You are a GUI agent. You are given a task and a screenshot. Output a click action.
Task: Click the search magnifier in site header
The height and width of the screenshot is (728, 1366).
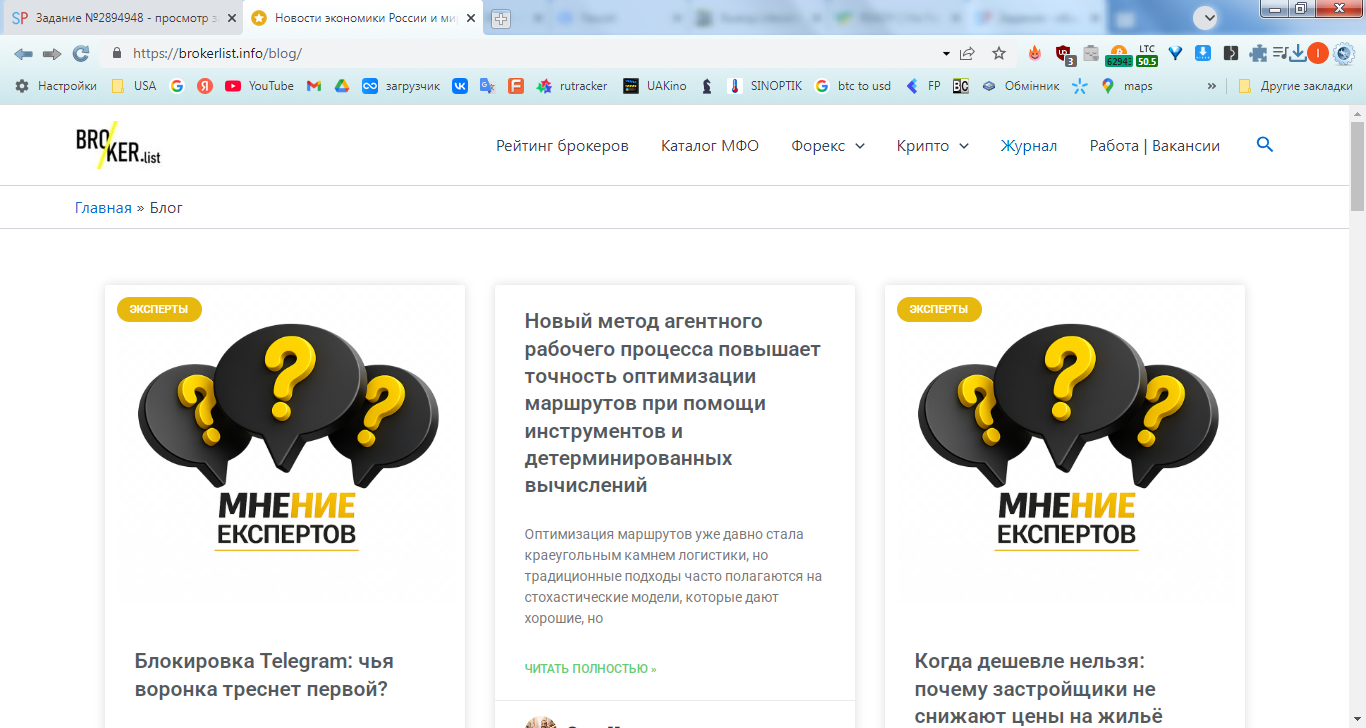pos(1265,145)
